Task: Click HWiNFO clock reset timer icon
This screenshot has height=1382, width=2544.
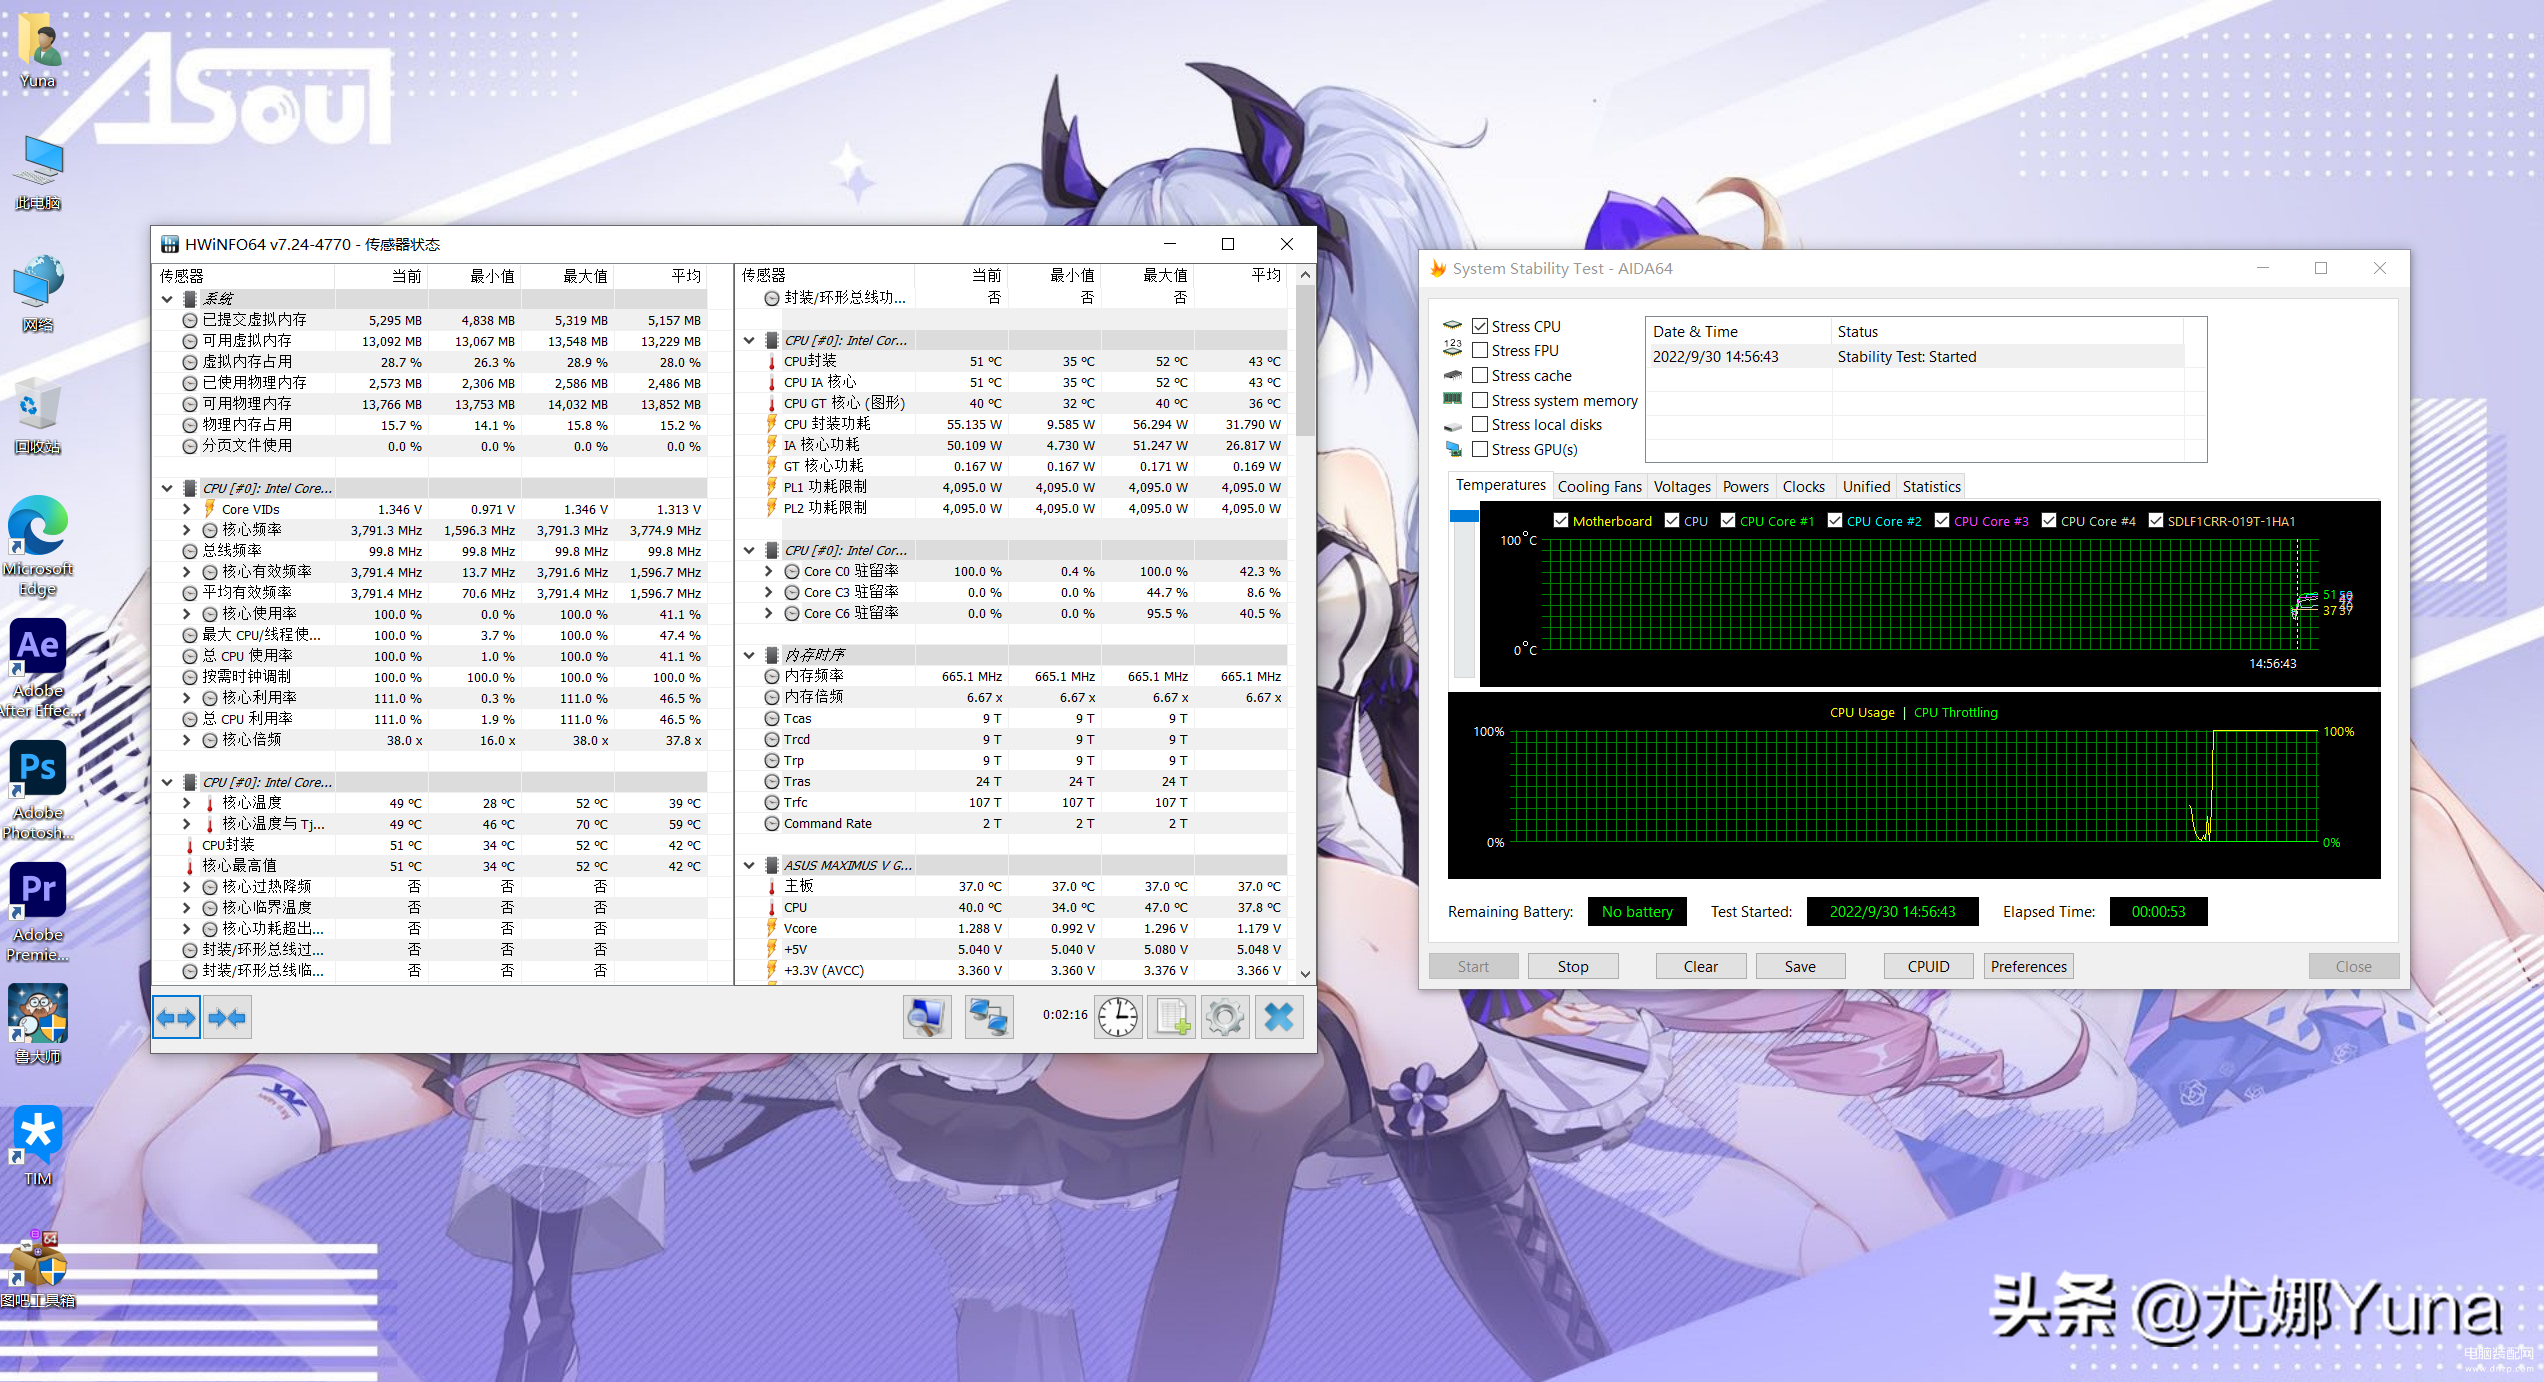Action: pos(1118,1018)
